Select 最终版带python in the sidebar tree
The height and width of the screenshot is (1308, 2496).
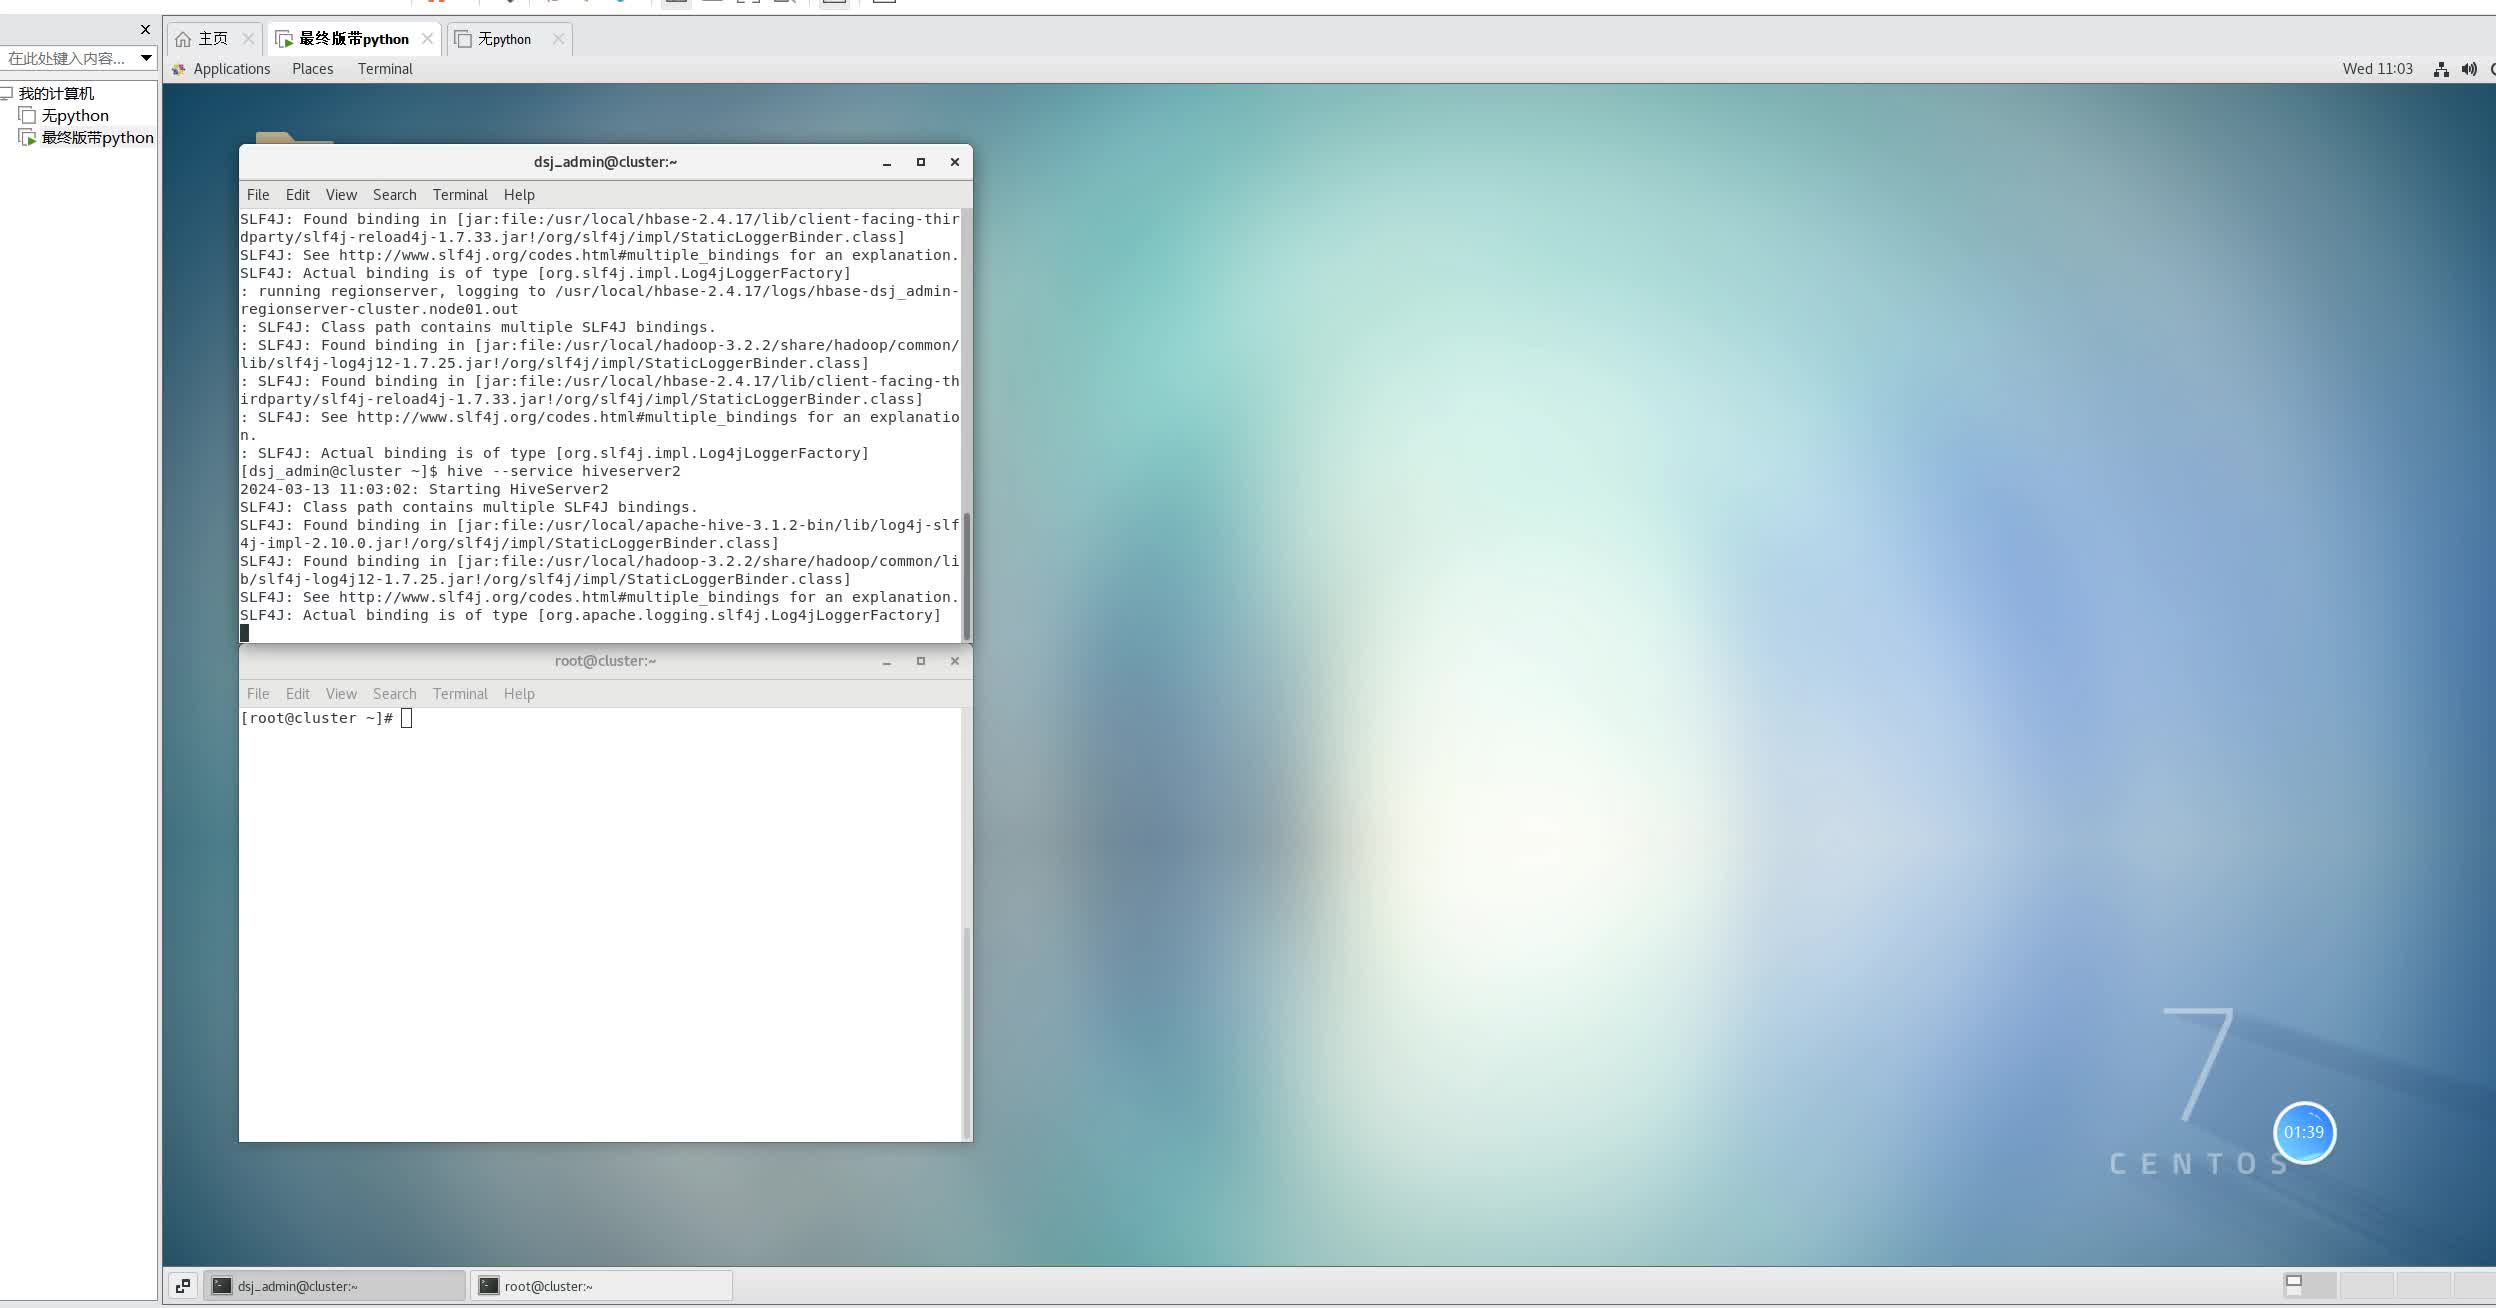click(x=97, y=138)
